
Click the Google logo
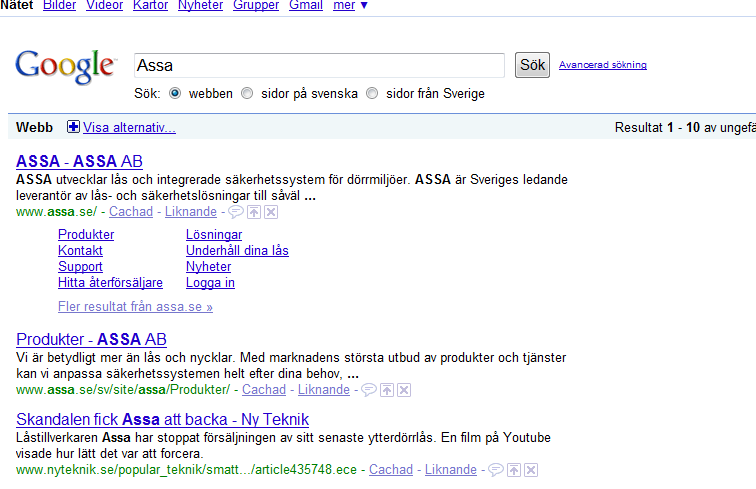click(x=66, y=66)
